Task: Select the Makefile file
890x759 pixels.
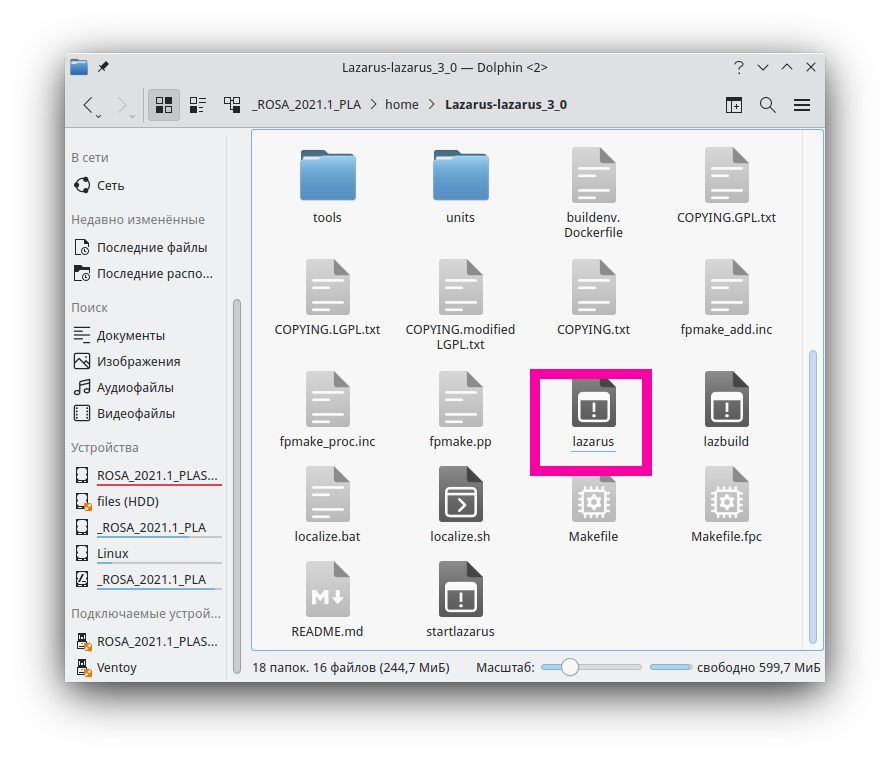Action: pyautogui.click(x=593, y=505)
